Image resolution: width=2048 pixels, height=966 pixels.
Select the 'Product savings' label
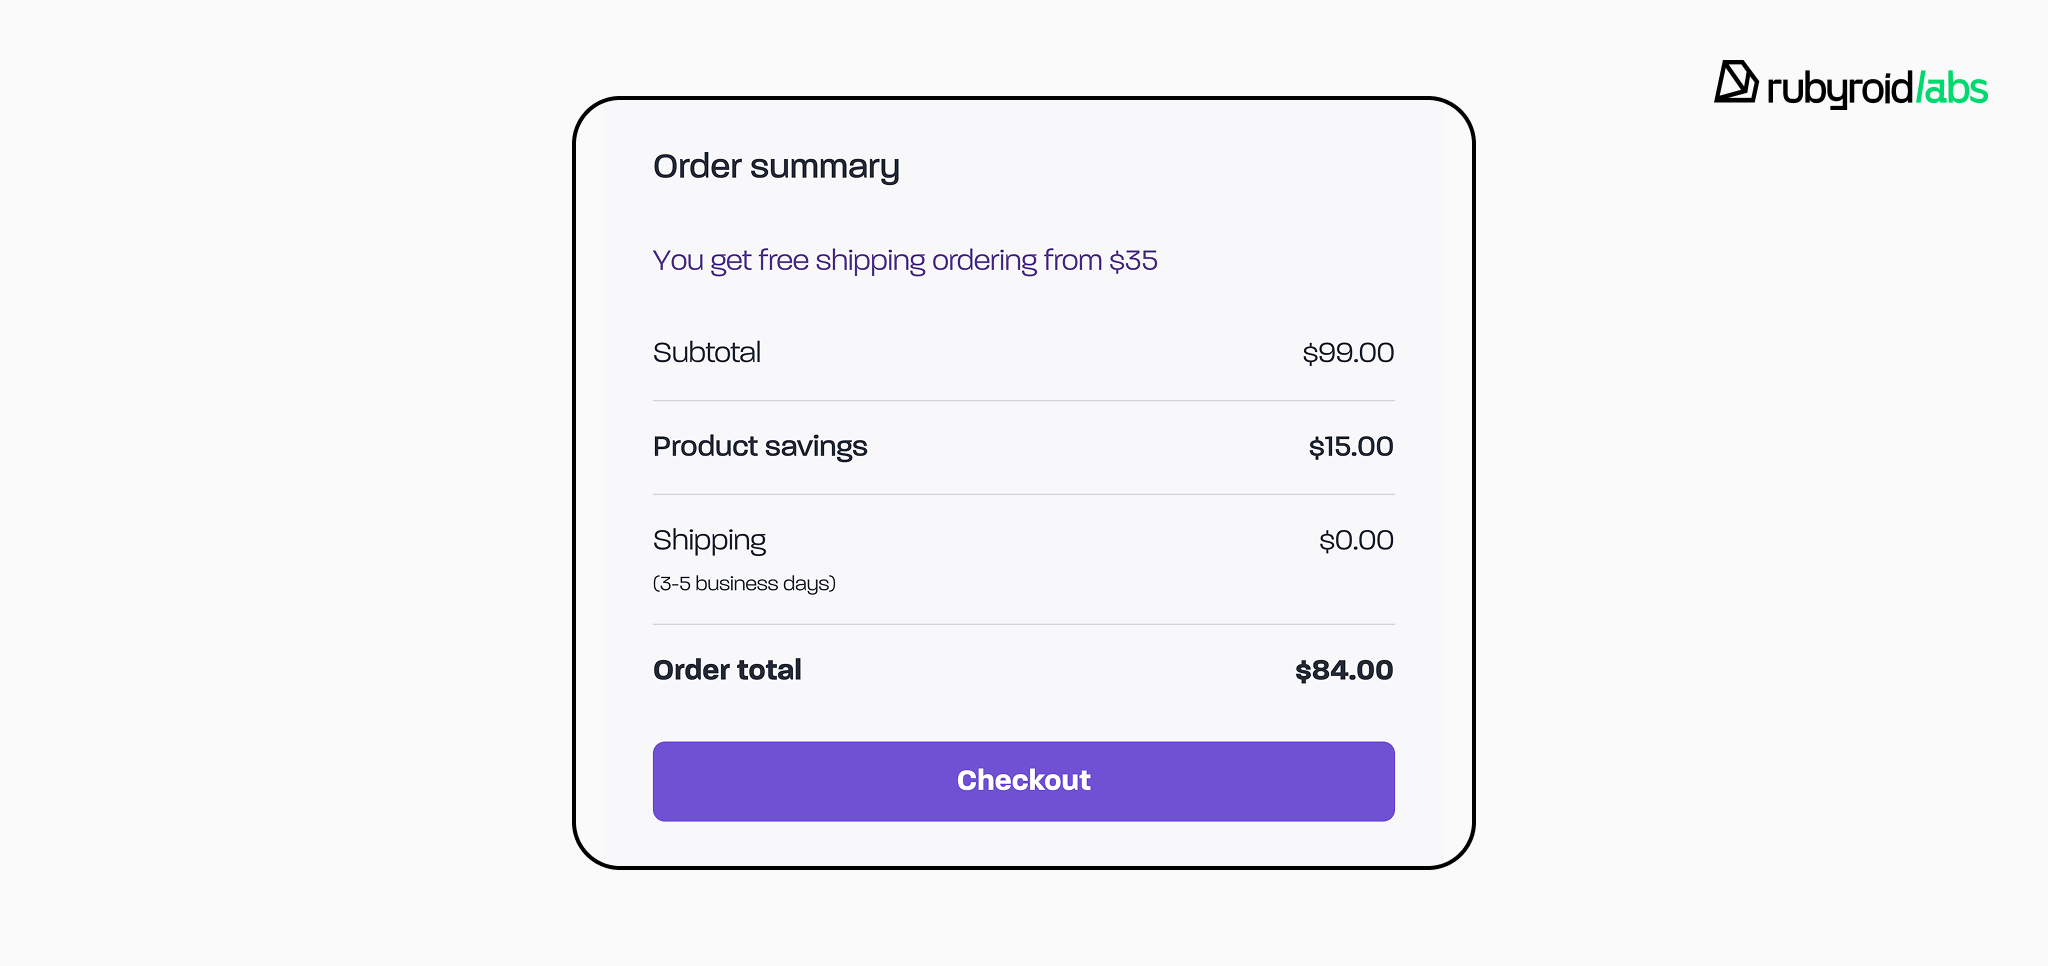pos(760,446)
